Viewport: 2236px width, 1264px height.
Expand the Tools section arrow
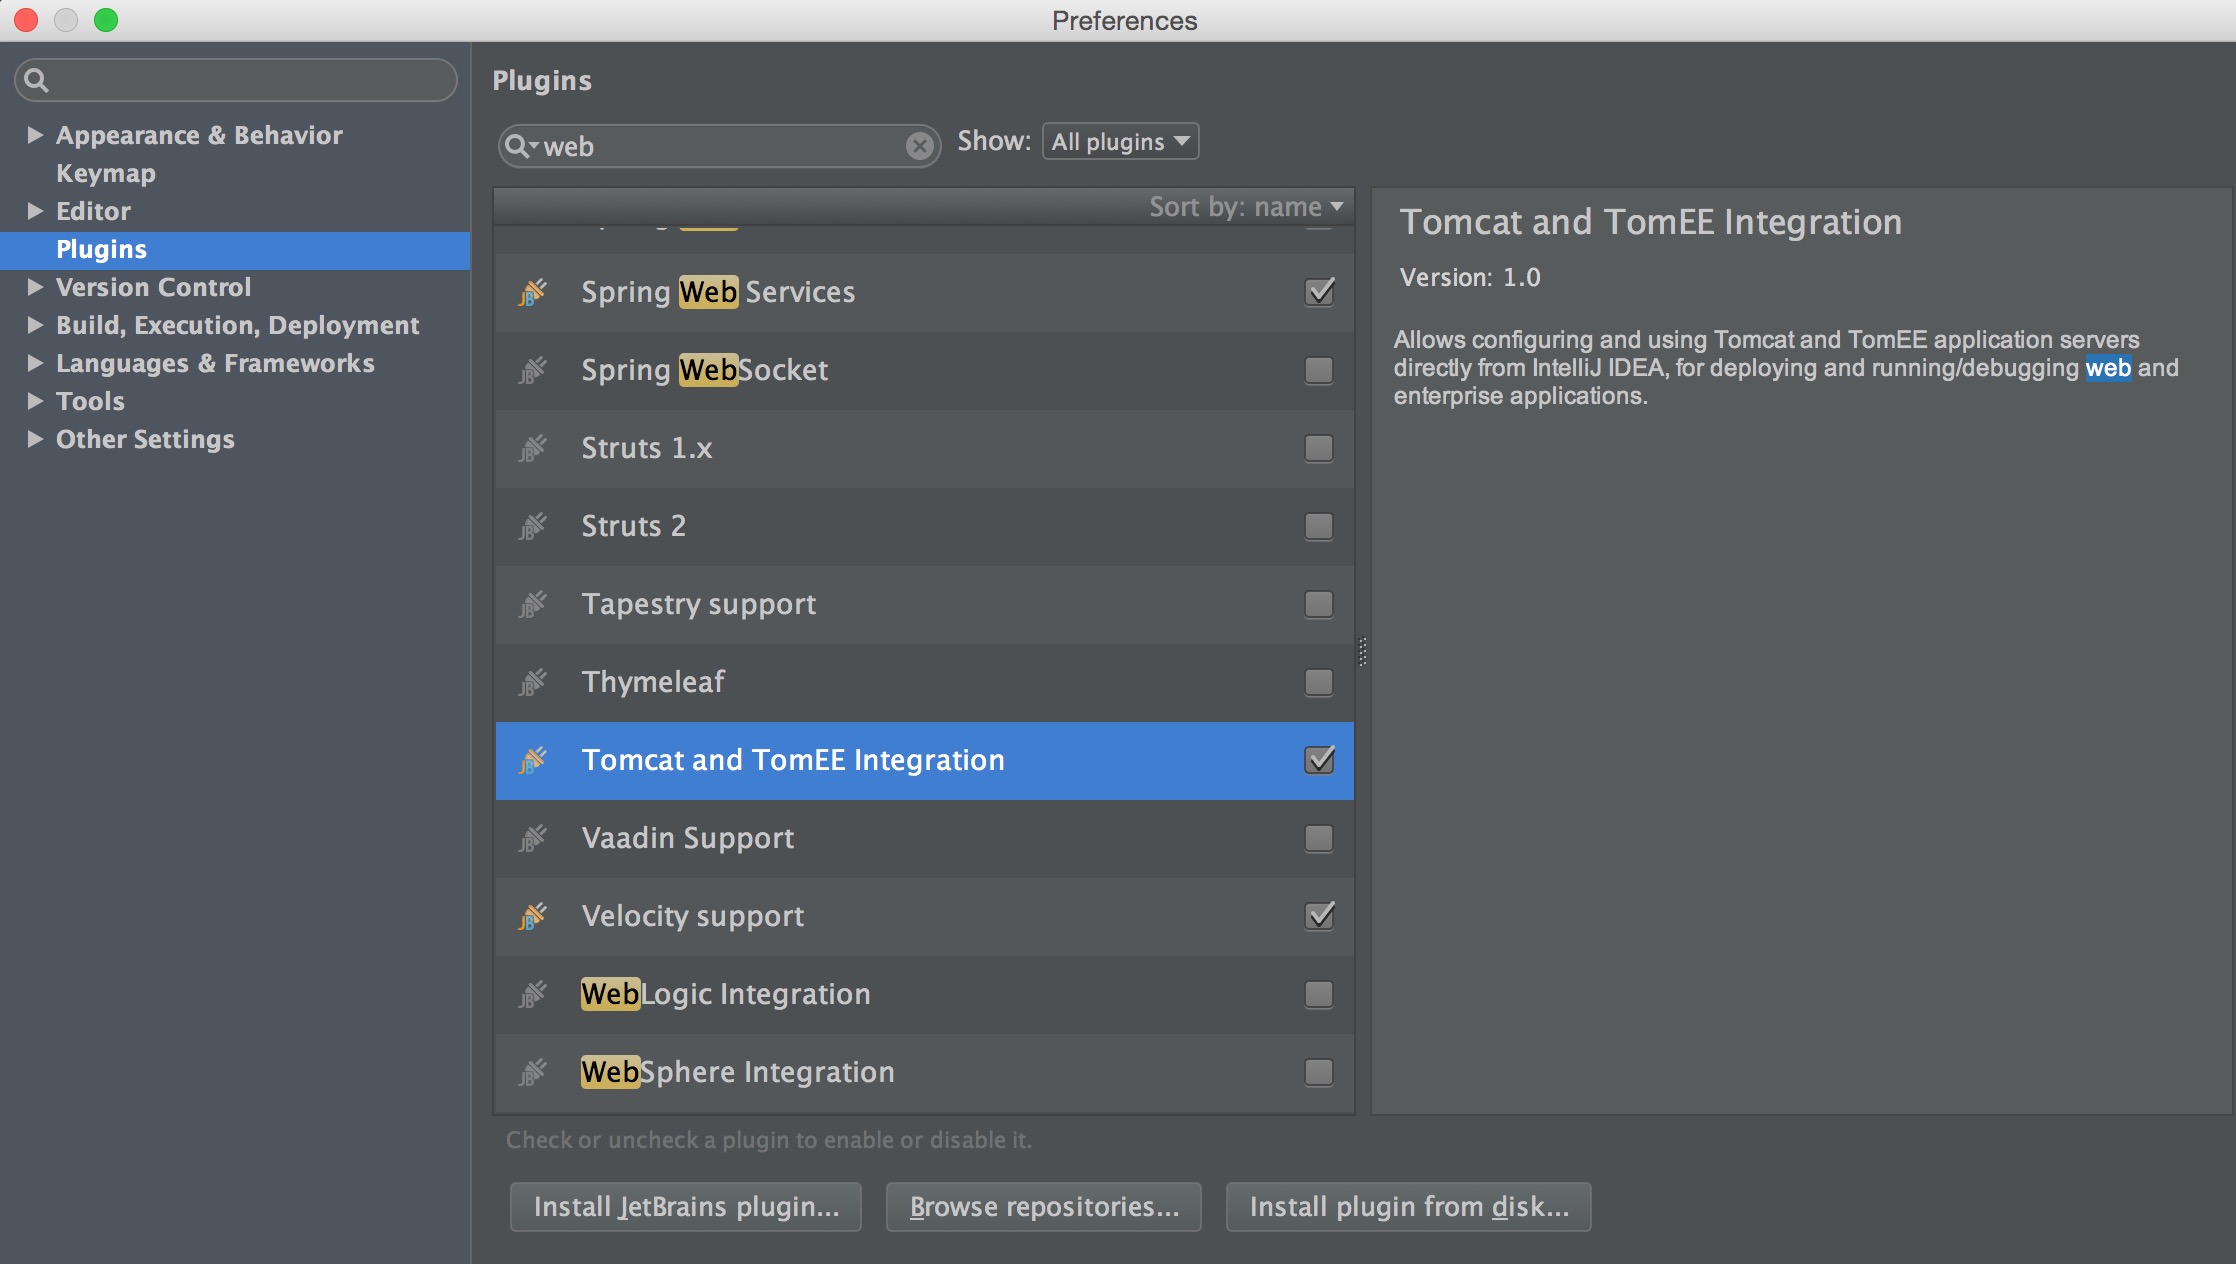click(x=35, y=401)
